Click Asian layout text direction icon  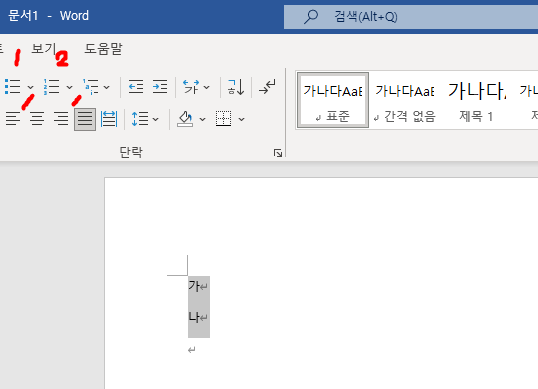click(x=191, y=87)
